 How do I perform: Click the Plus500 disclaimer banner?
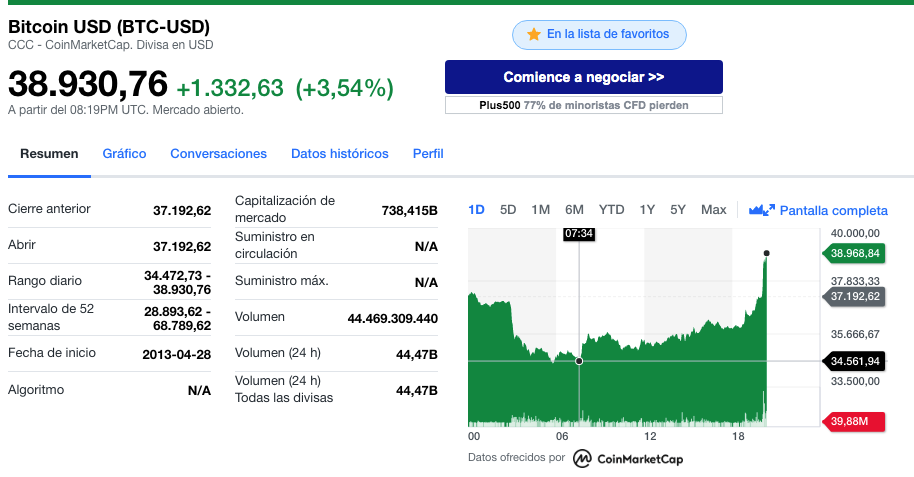(583, 106)
